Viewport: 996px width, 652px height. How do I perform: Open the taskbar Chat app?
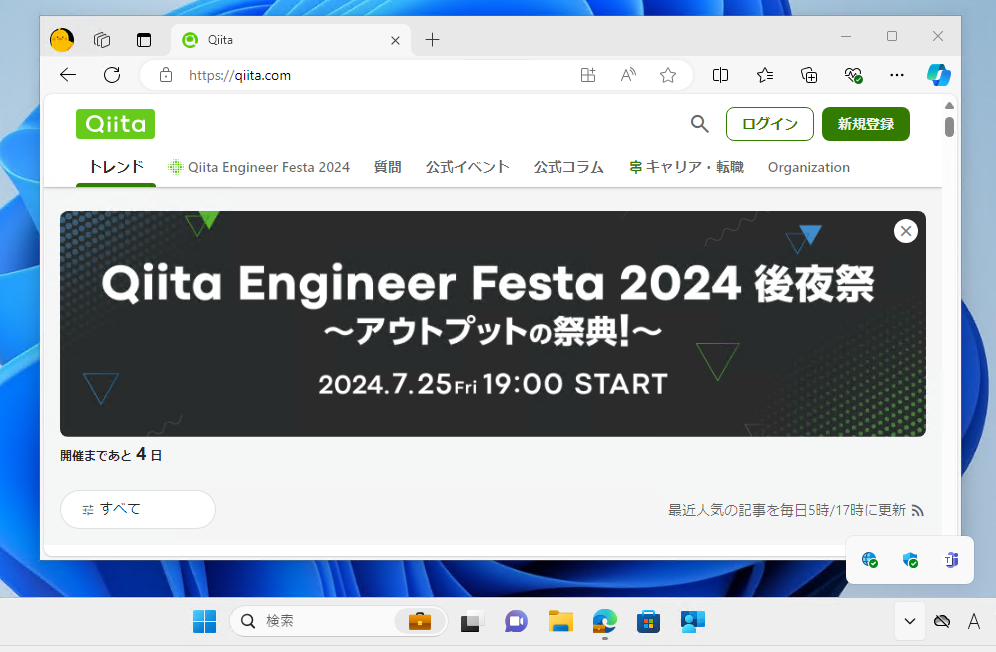pos(516,621)
